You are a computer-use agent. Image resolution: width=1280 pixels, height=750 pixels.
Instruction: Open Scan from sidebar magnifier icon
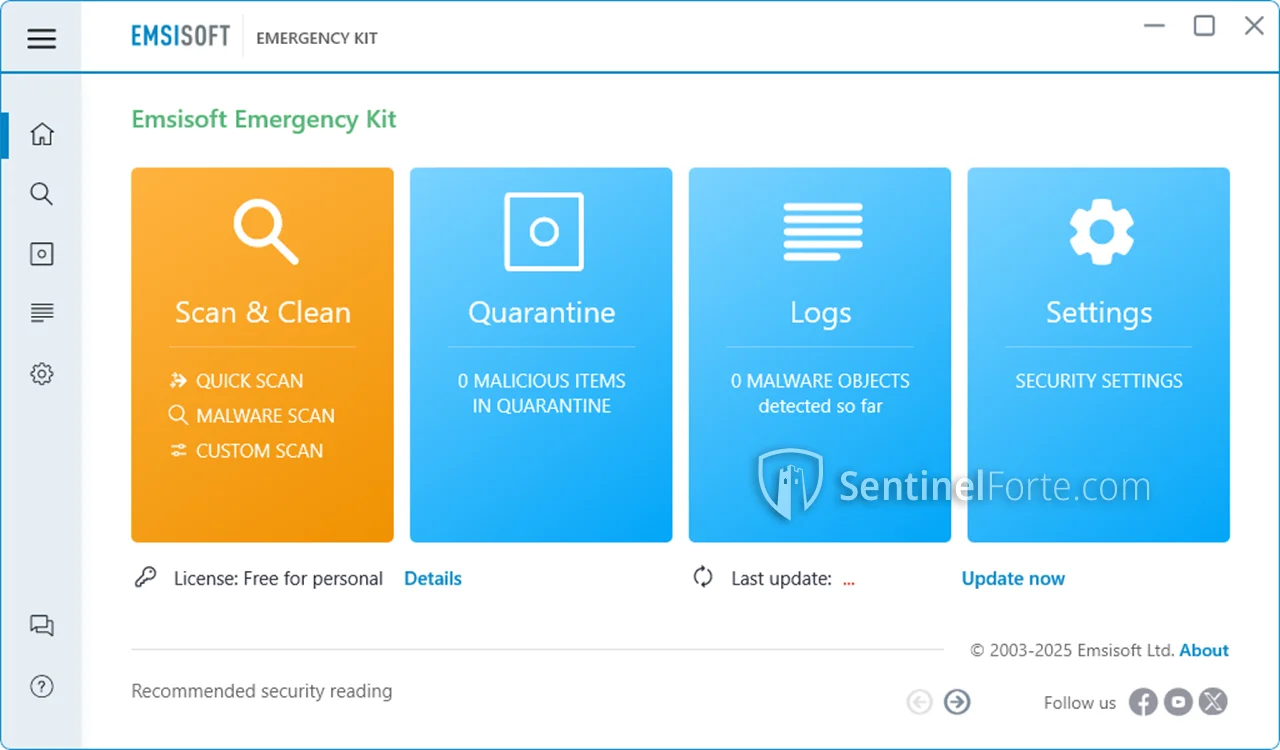[x=41, y=194]
